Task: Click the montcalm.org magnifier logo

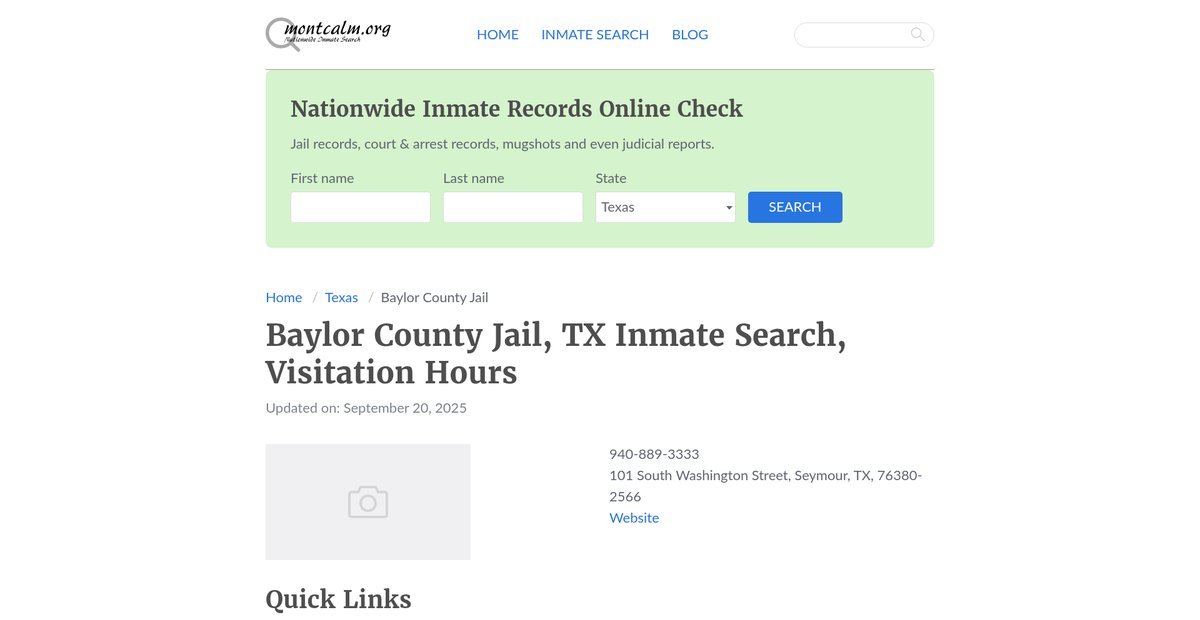Action: [x=328, y=34]
